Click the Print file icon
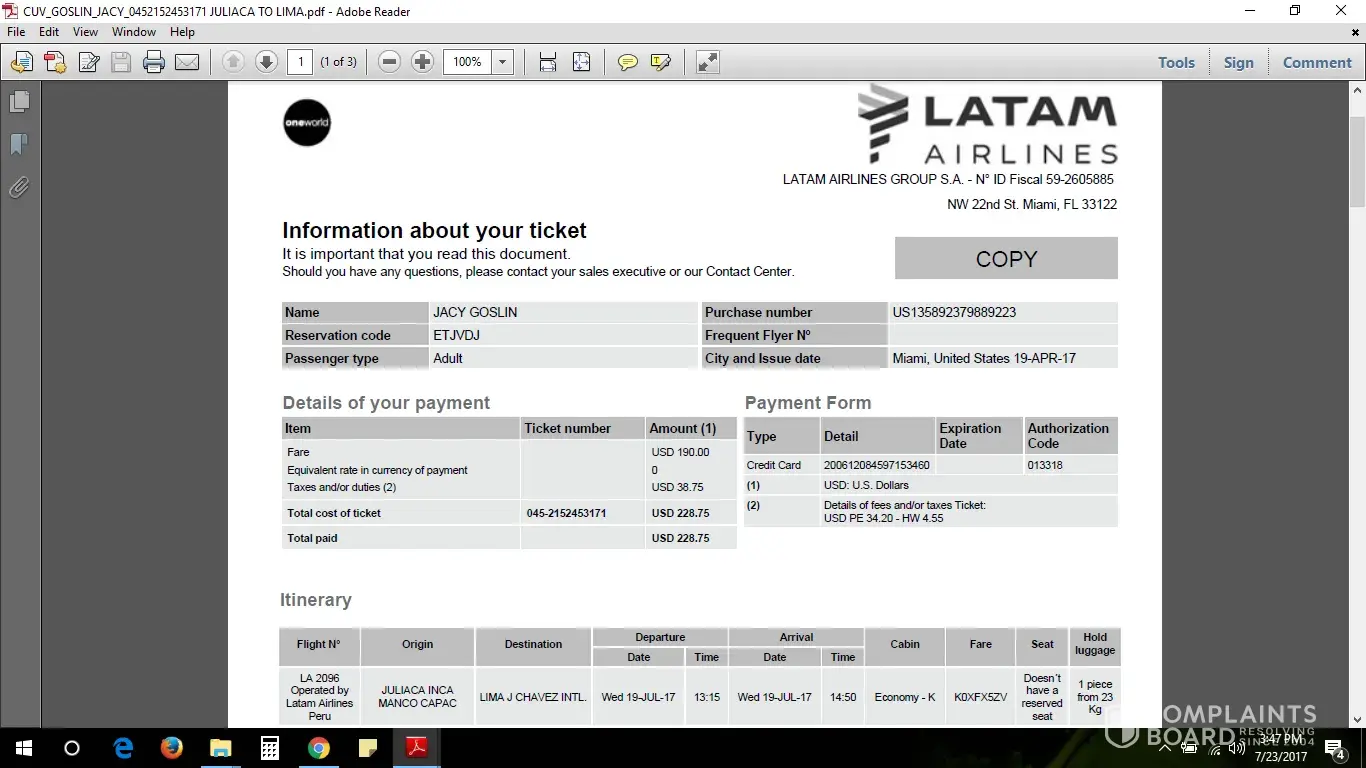 154,62
